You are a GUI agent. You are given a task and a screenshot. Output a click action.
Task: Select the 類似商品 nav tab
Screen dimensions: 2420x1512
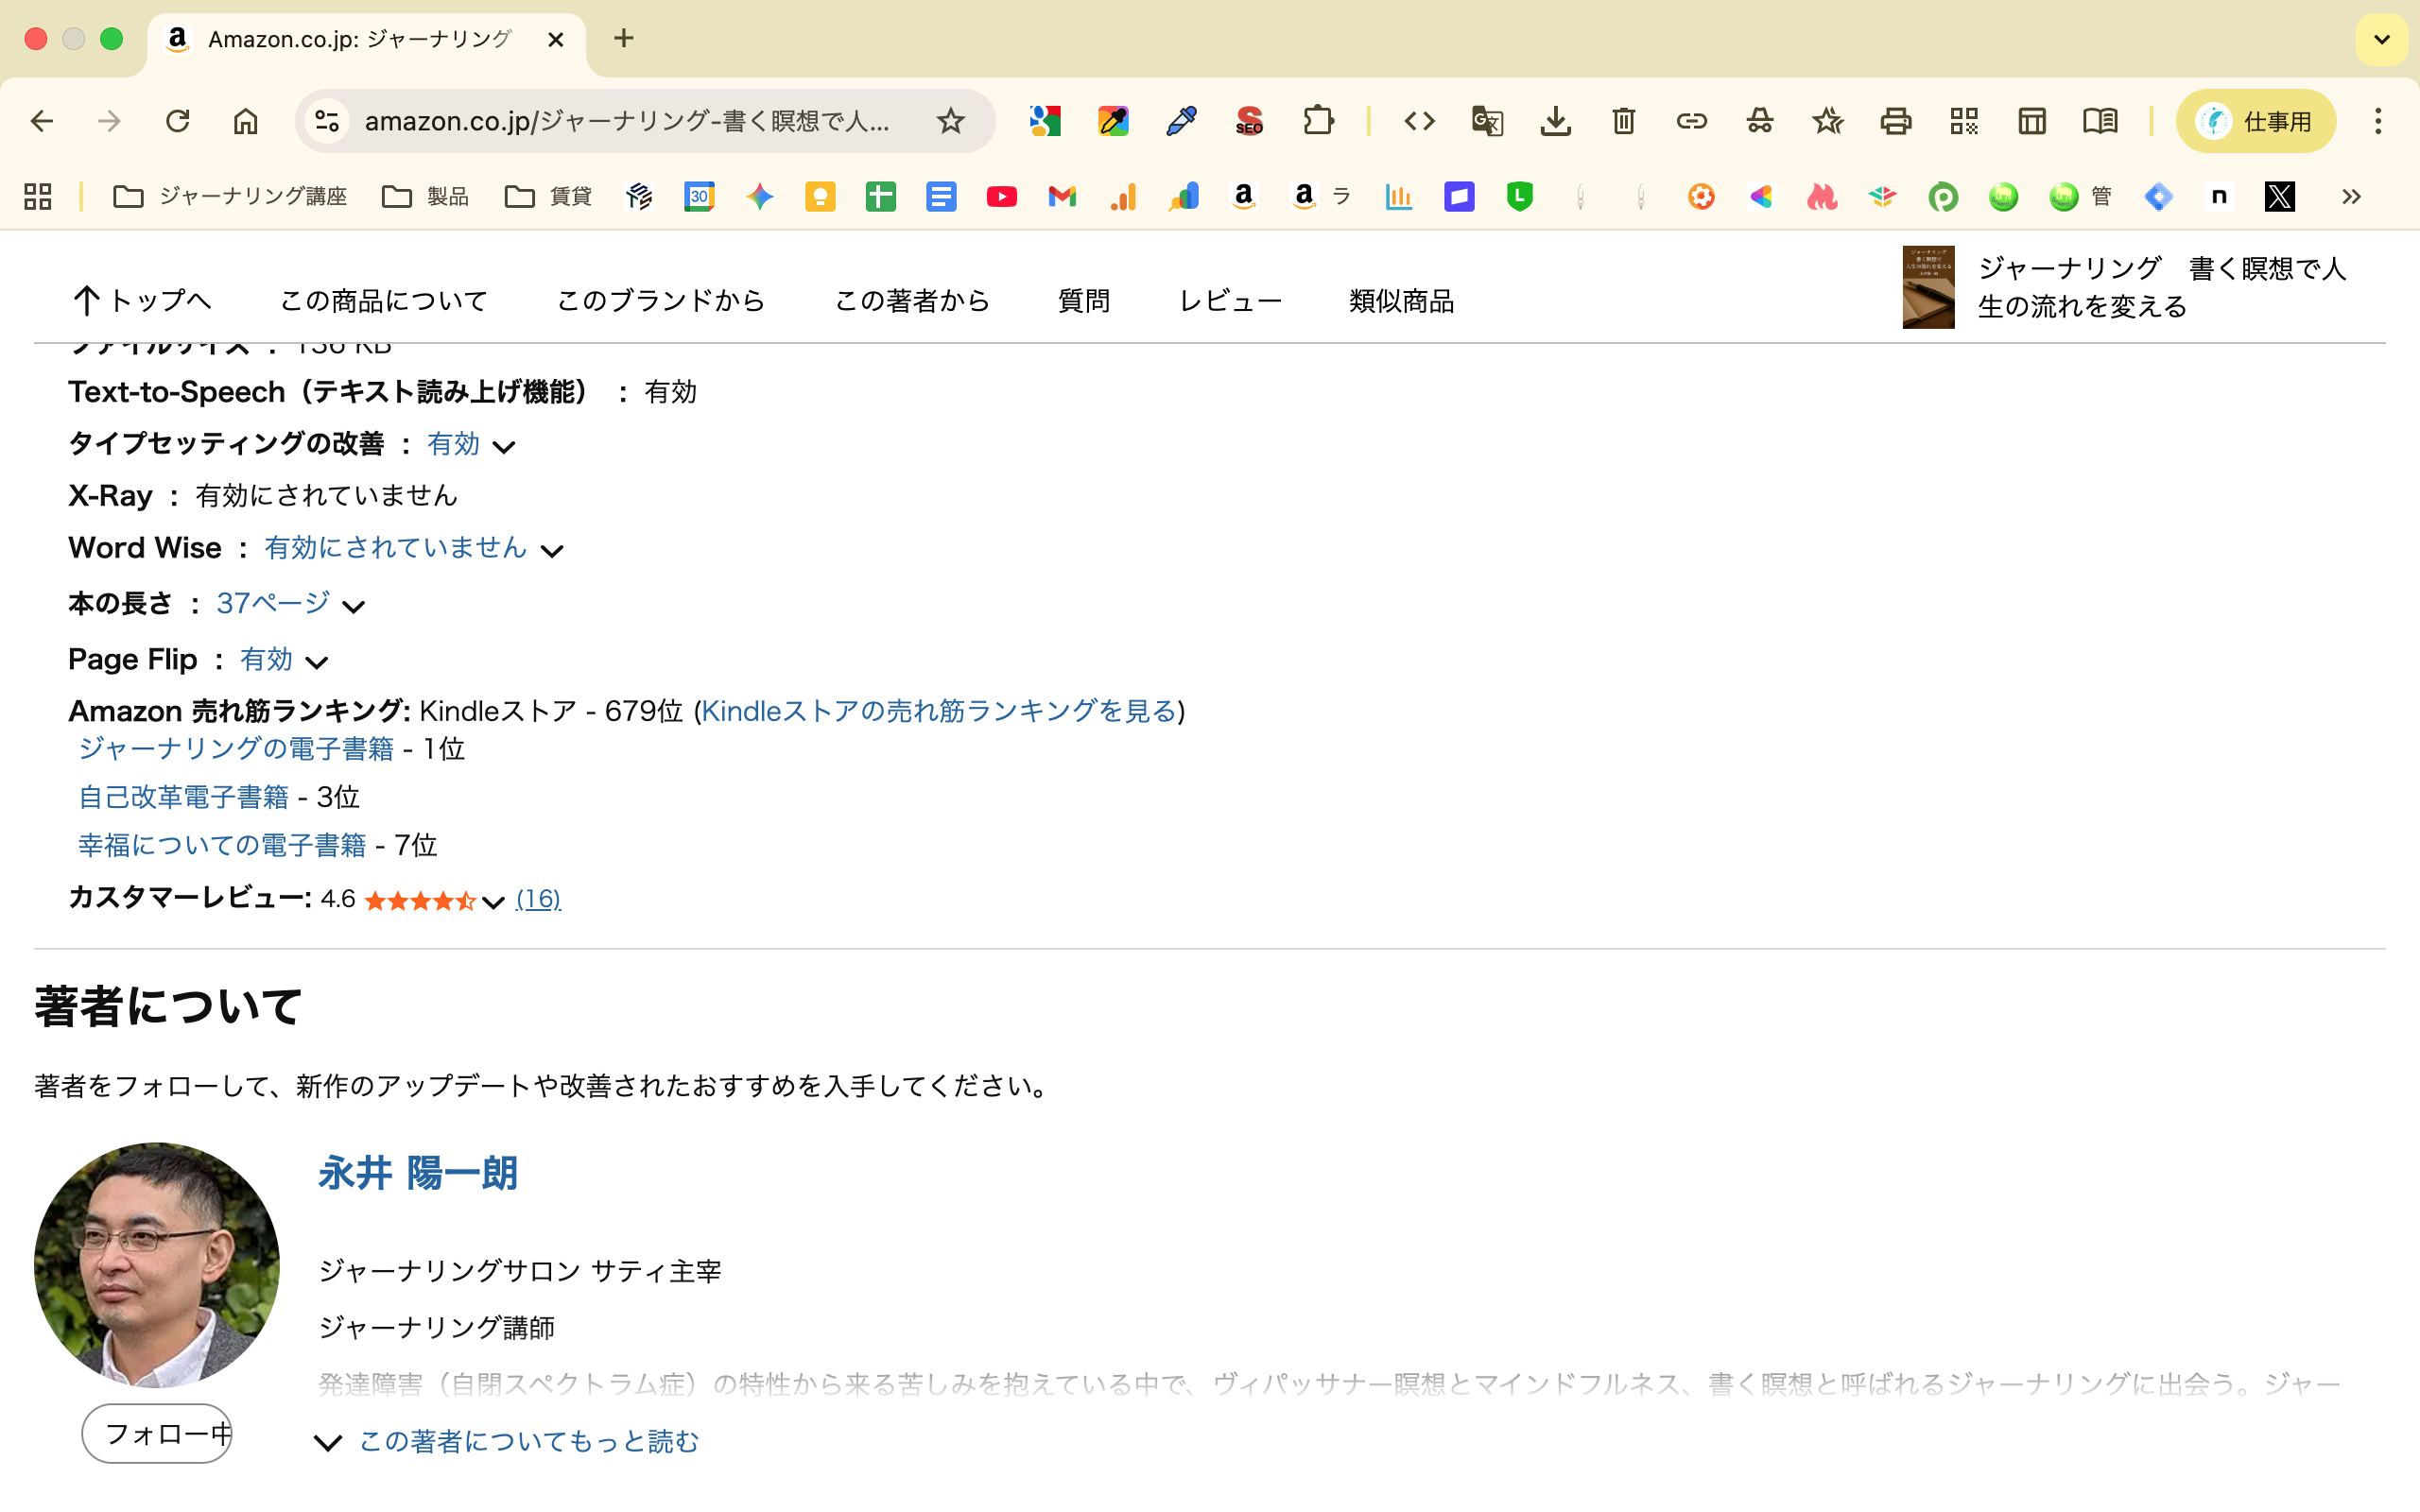click(x=1401, y=300)
